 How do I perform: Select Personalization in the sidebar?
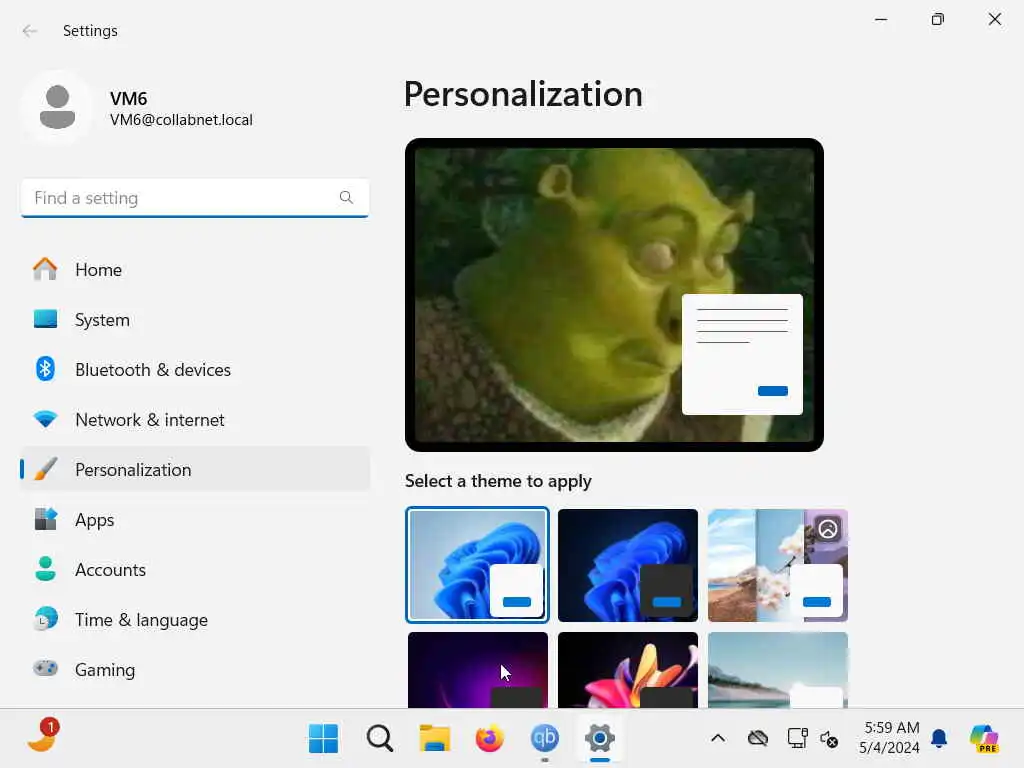pos(195,470)
